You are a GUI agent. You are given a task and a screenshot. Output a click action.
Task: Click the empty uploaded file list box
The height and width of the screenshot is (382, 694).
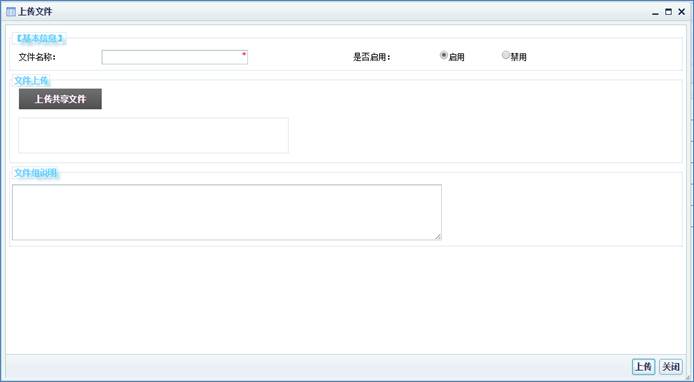point(154,135)
